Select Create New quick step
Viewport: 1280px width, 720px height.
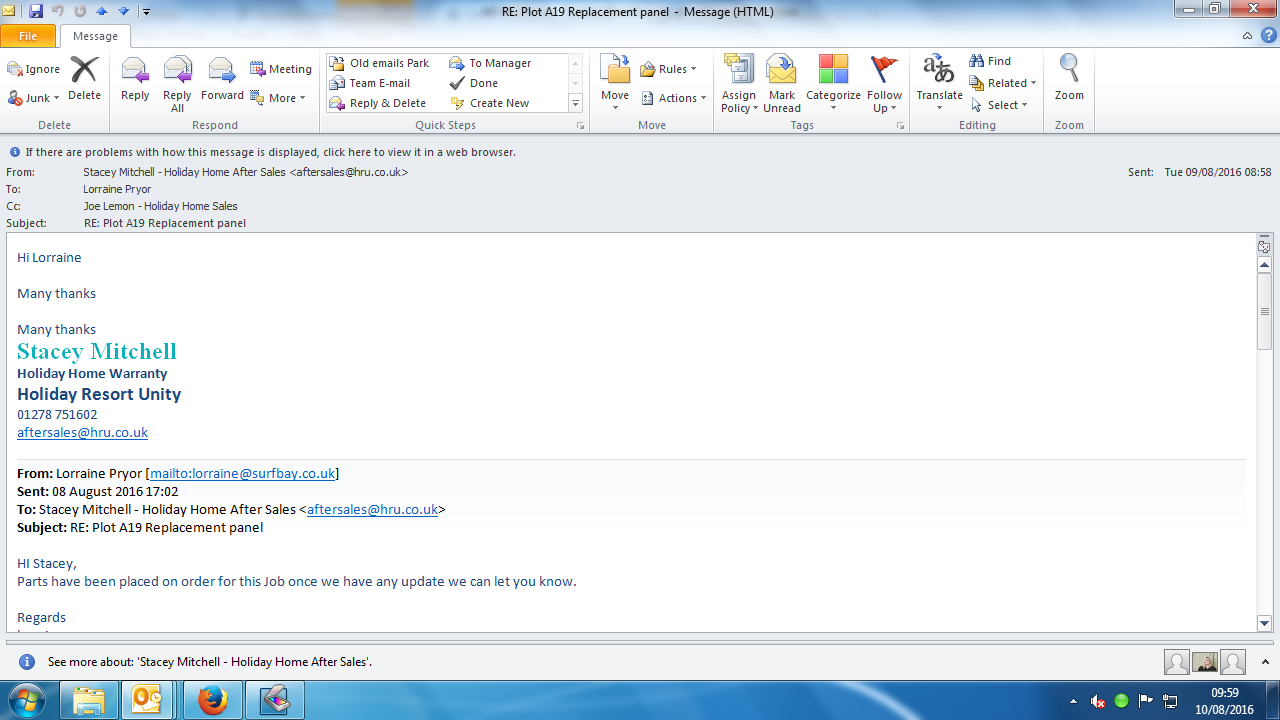click(490, 103)
